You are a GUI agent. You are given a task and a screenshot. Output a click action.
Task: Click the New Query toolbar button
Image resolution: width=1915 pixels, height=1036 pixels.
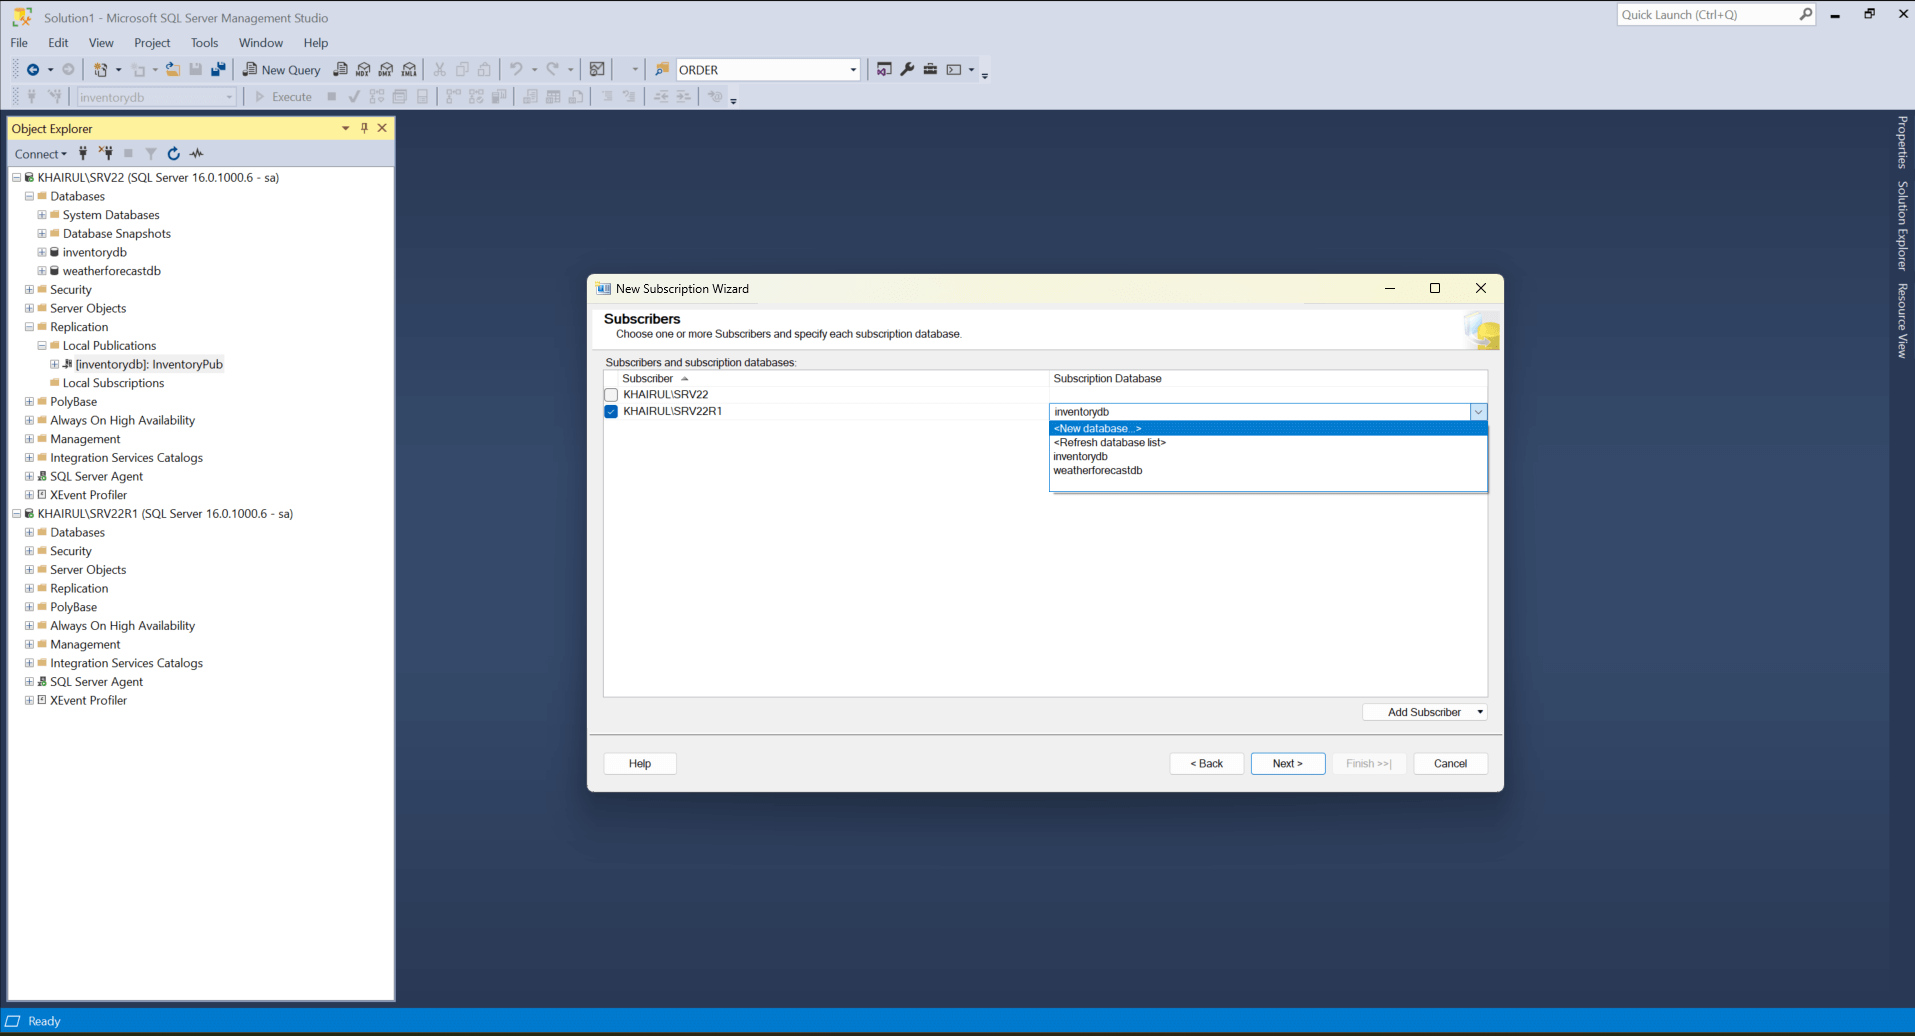pos(282,70)
